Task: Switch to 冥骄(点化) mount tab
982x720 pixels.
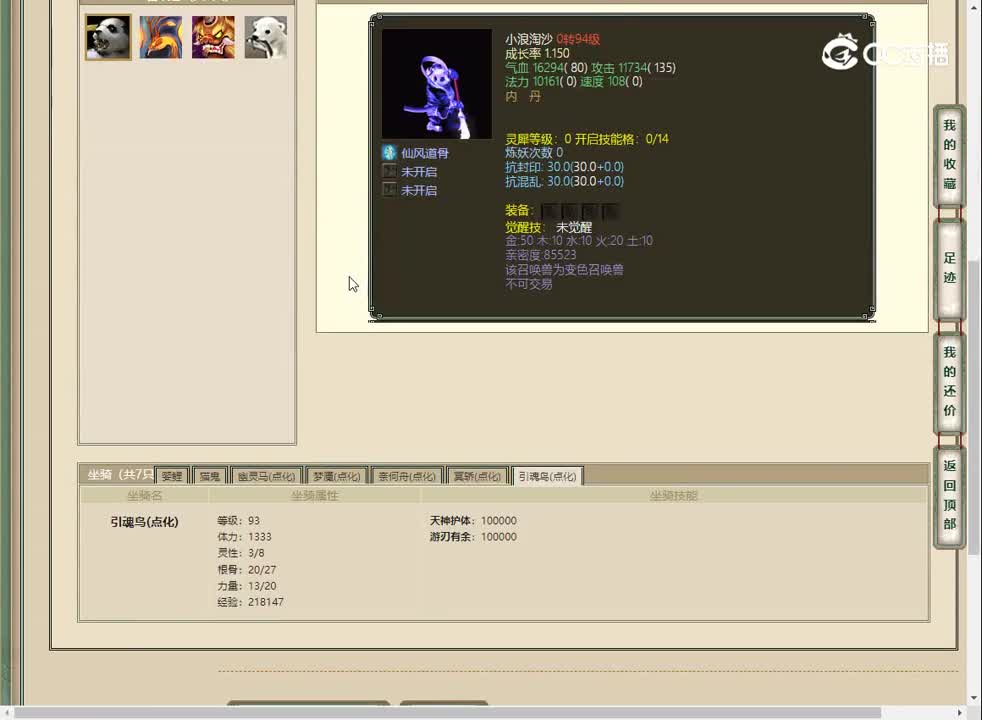Action: pyautogui.click(x=477, y=476)
